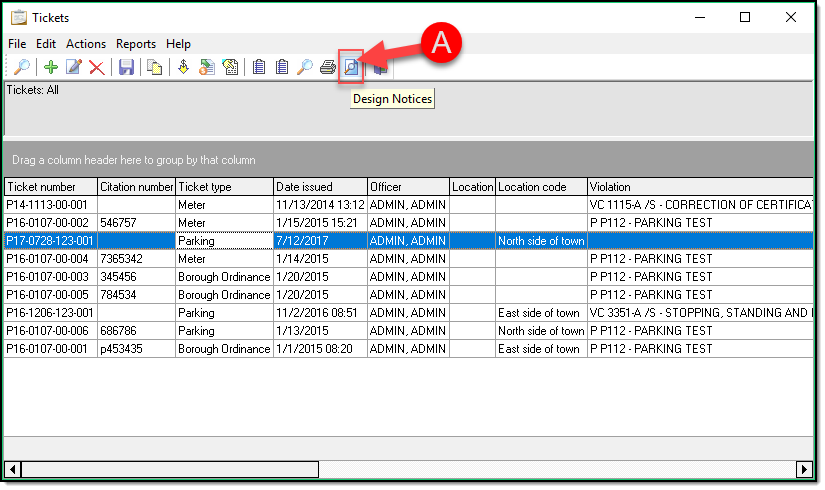Image resolution: width=825 pixels, height=490 pixels.
Task: Open Design Notices from the toolbar
Action: 351,67
